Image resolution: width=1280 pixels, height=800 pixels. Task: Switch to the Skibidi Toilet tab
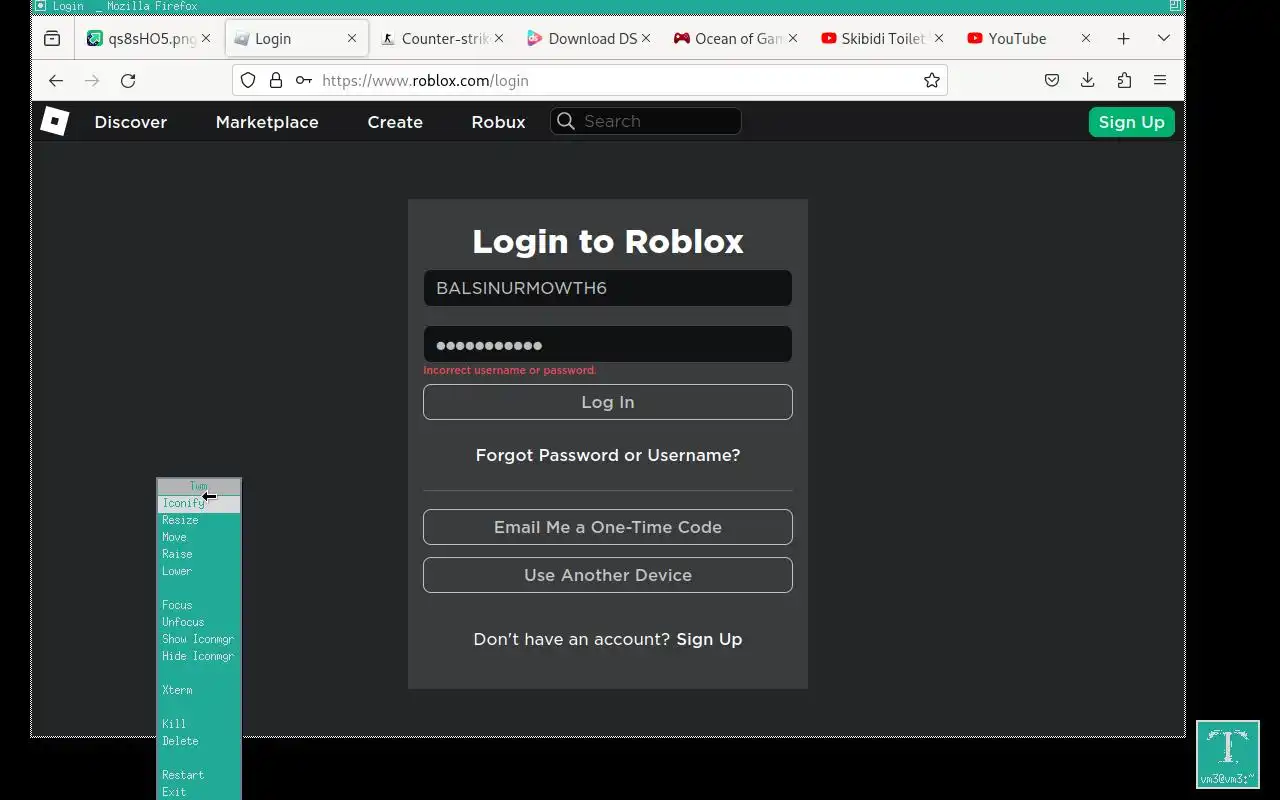coord(884,39)
